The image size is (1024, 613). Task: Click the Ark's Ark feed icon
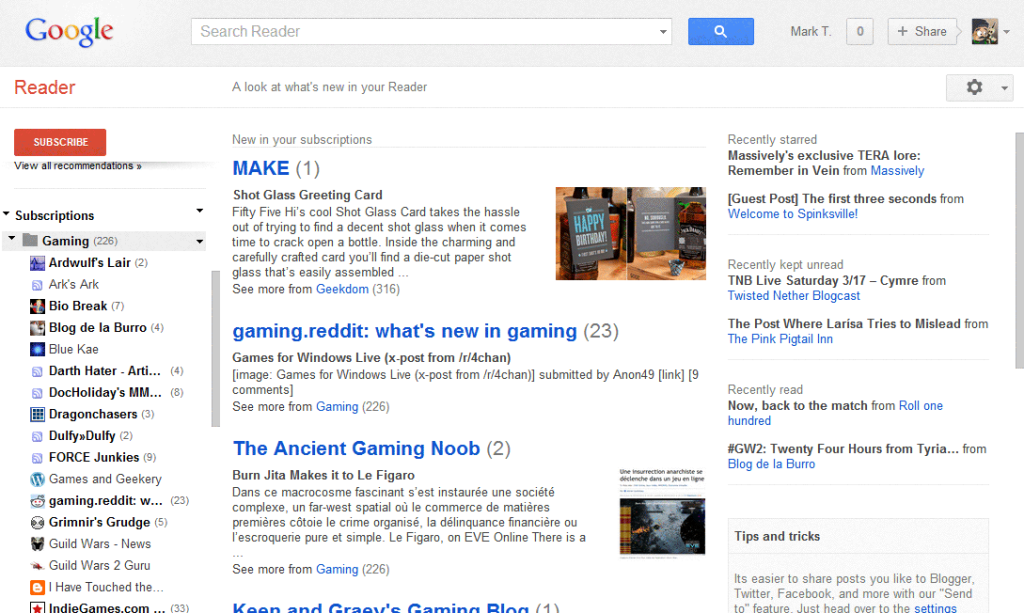tap(37, 285)
